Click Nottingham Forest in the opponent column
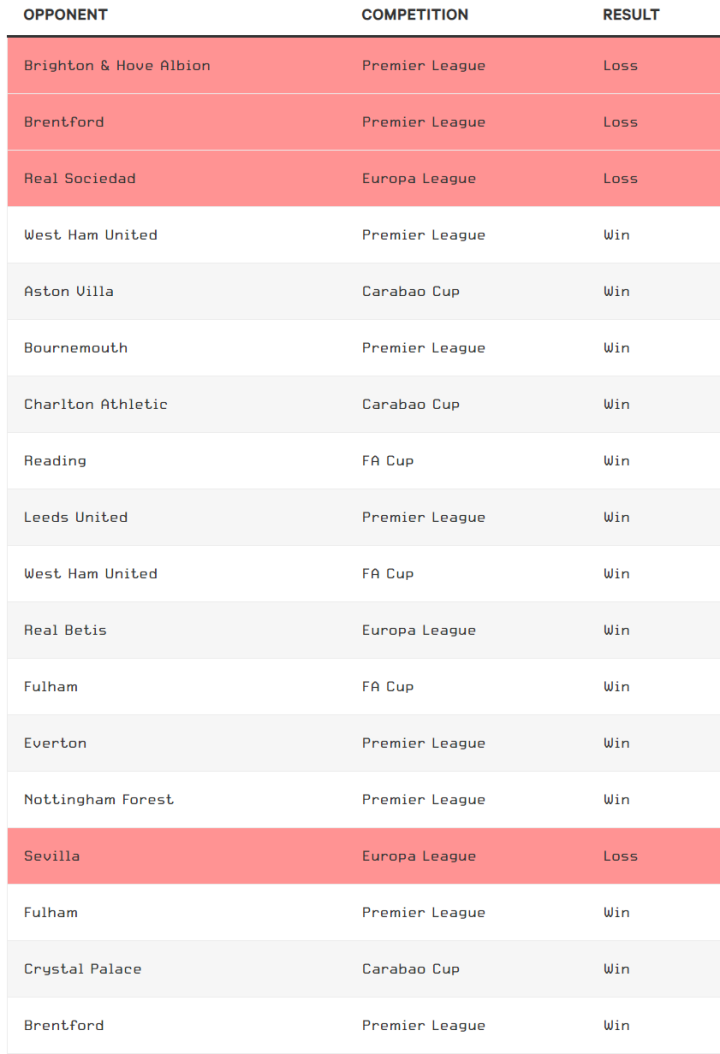Screen dimensions: 720x1054 pyautogui.click(x=99, y=800)
